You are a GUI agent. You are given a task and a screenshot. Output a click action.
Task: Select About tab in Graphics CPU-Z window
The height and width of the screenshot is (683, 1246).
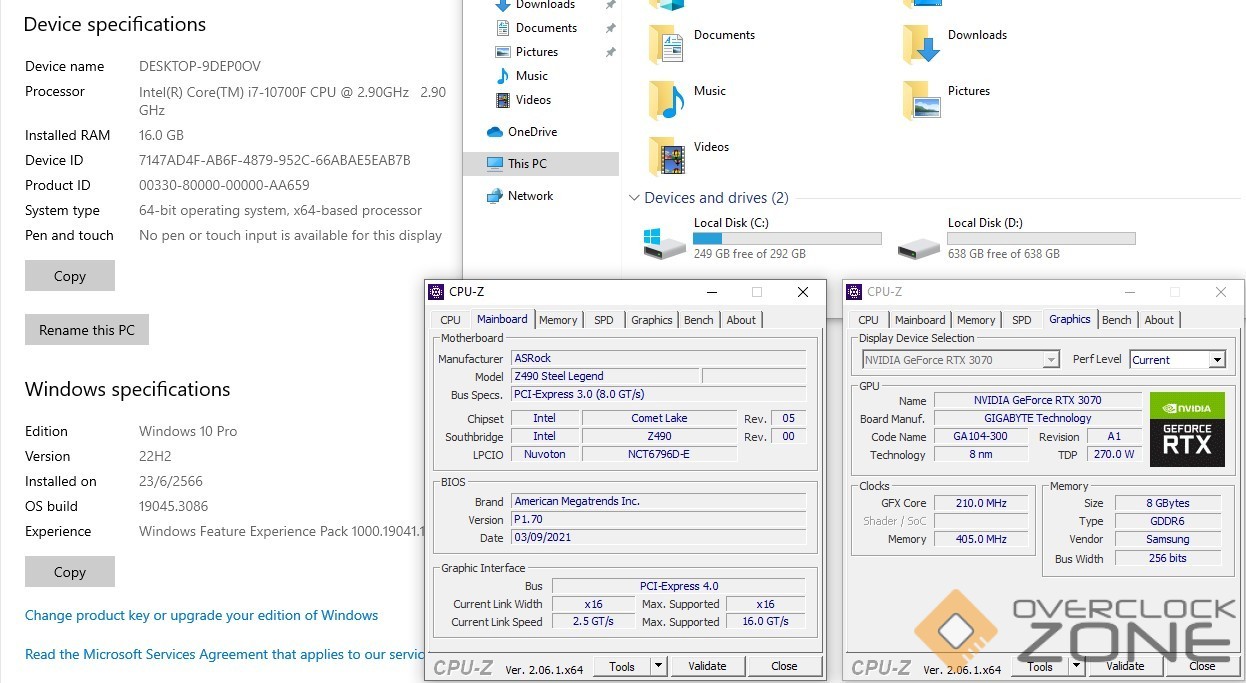pyautogui.click(x=1160, y=320)
